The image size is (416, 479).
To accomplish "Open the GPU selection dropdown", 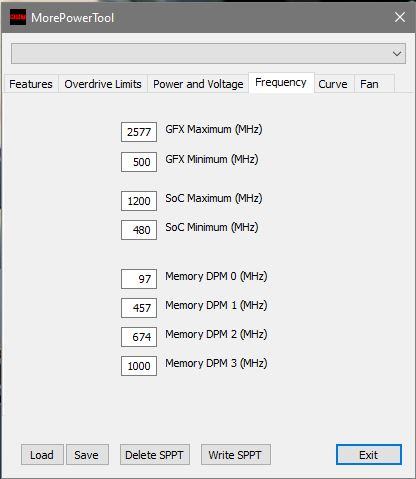I will [x=208, y=53].
